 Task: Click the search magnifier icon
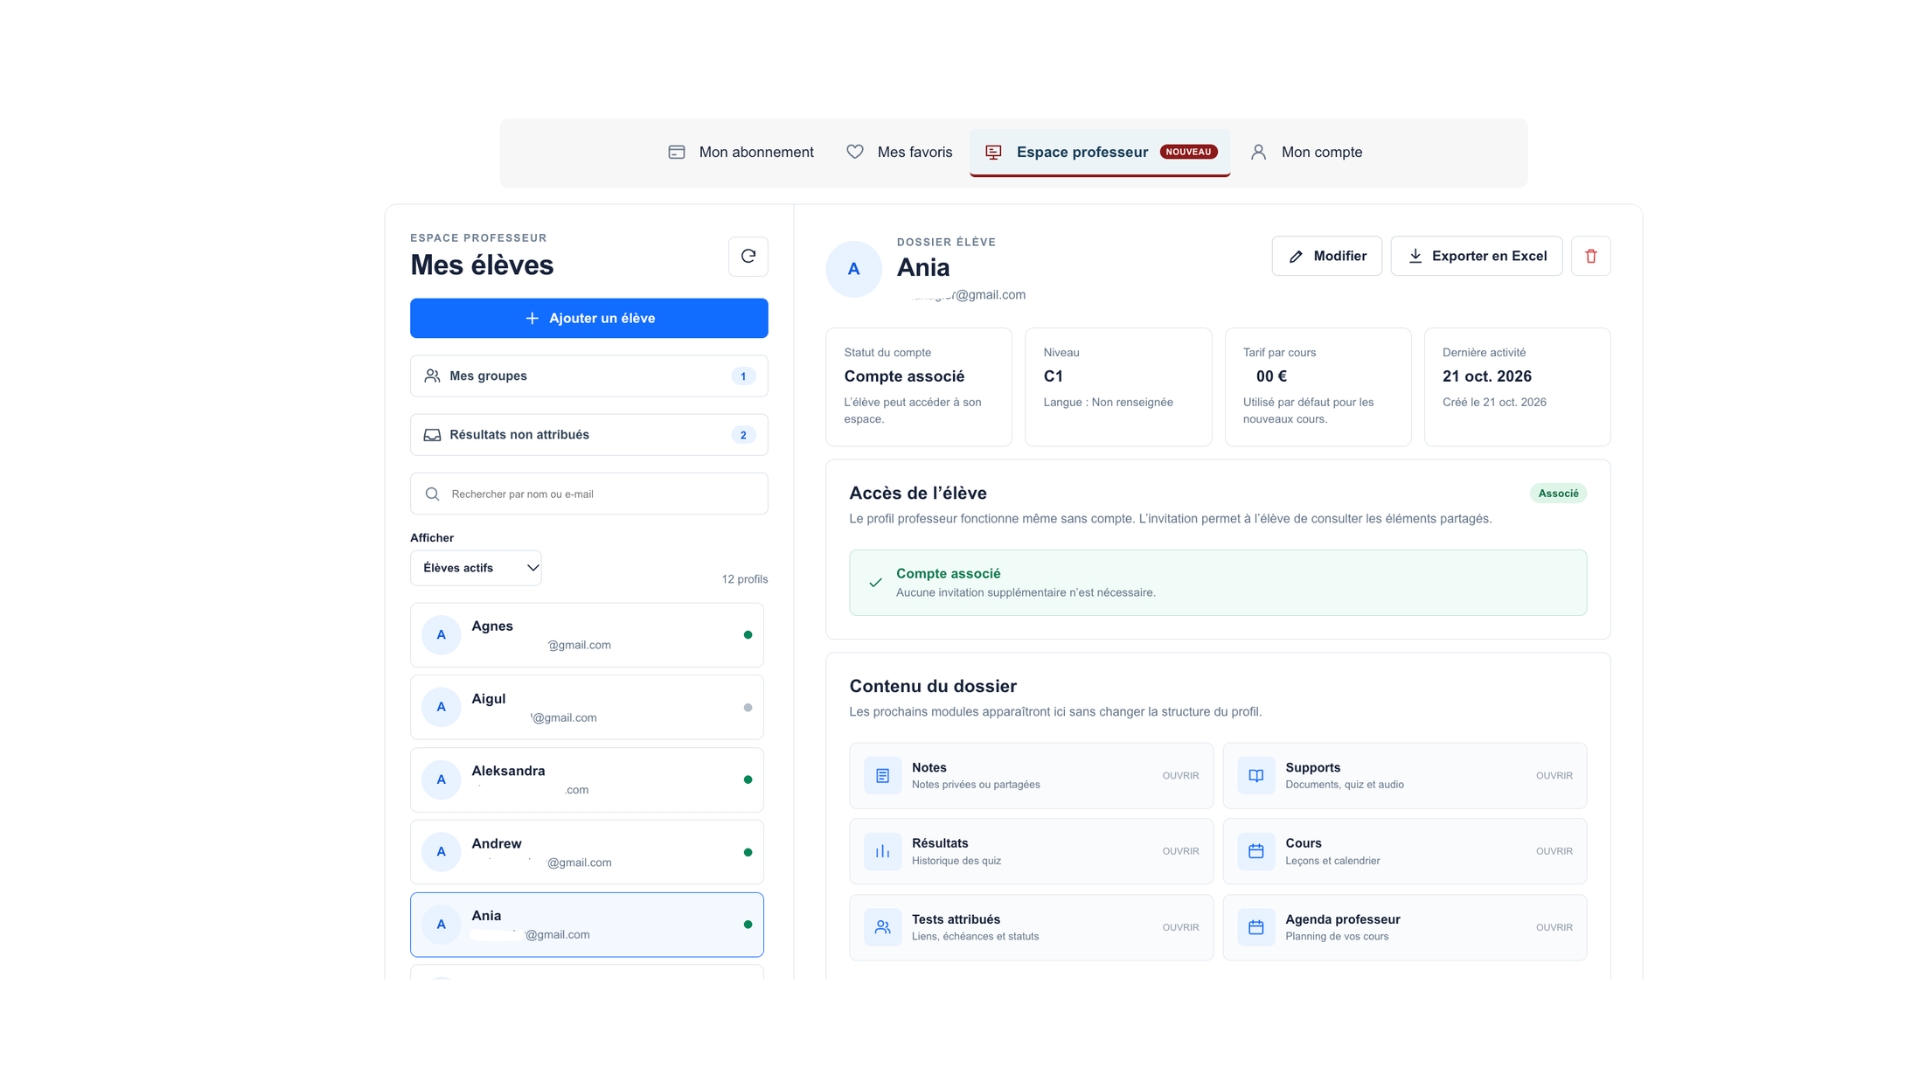432,494
